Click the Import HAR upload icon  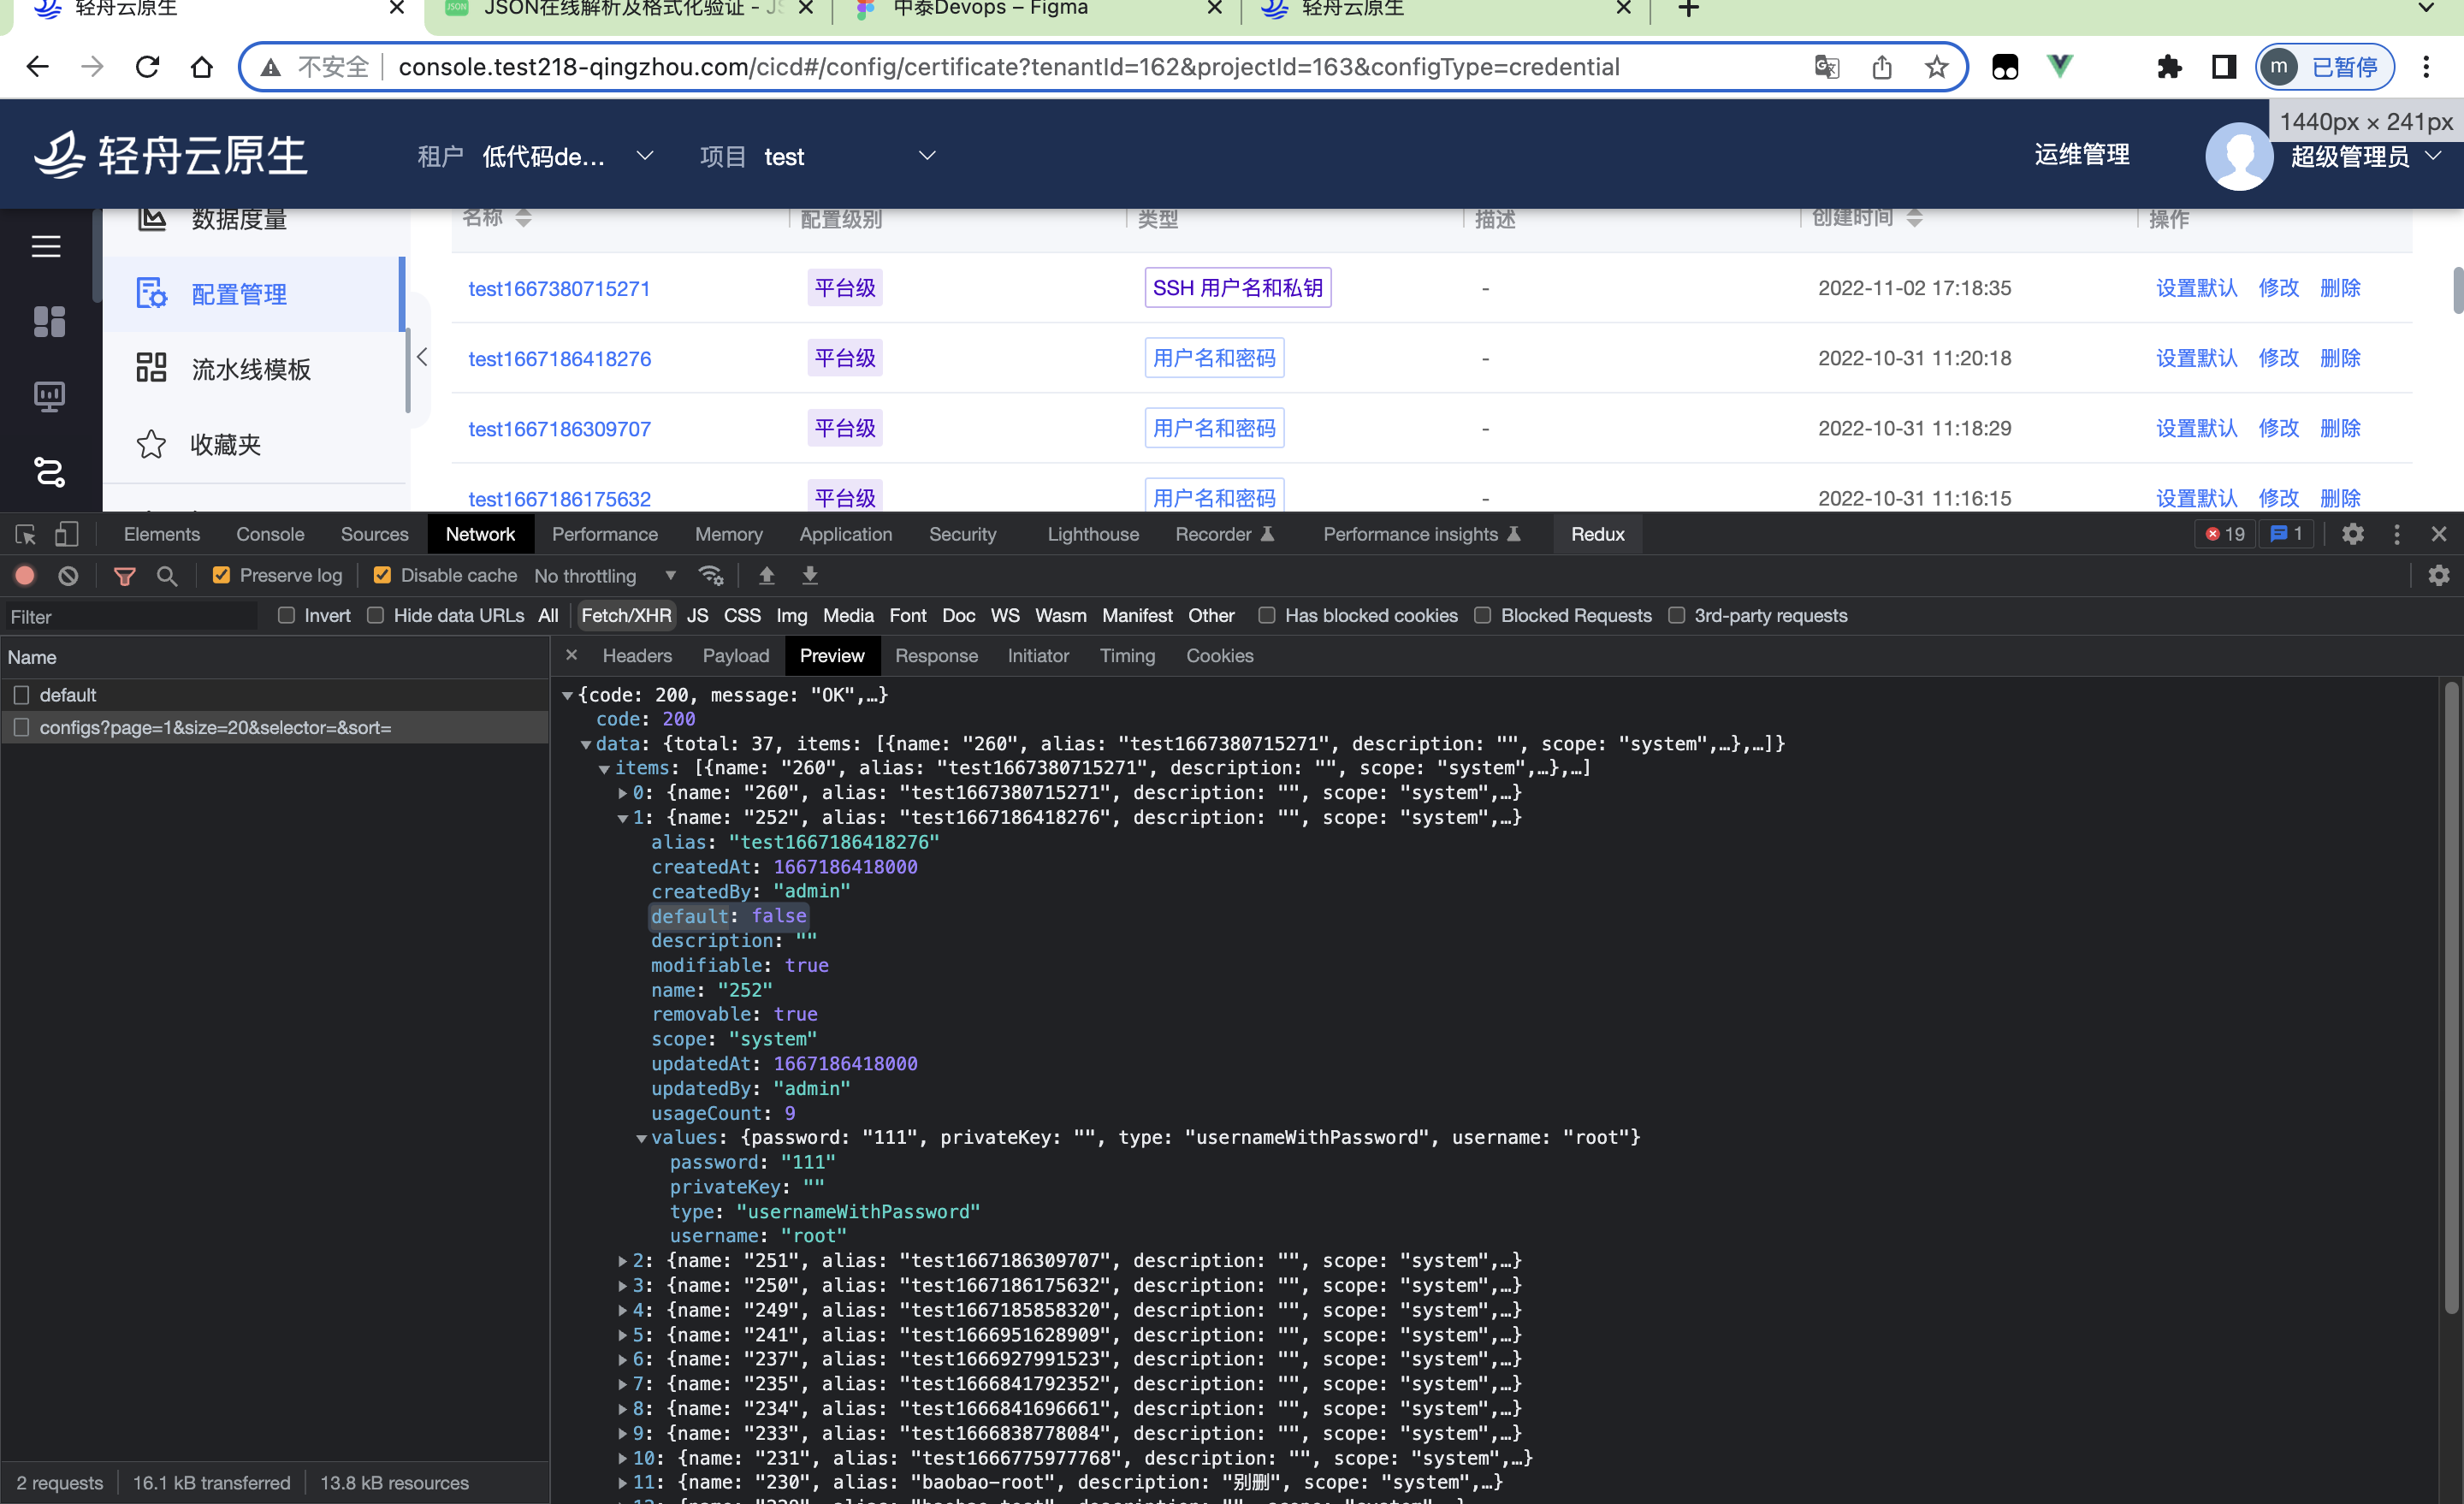[x=767, y=576]
